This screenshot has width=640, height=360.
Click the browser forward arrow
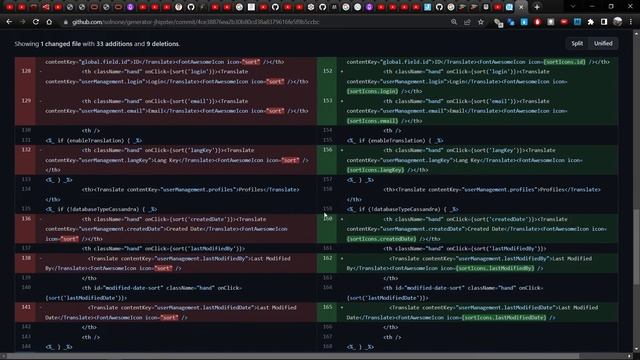pyautogui.click(x=22, y=22)
